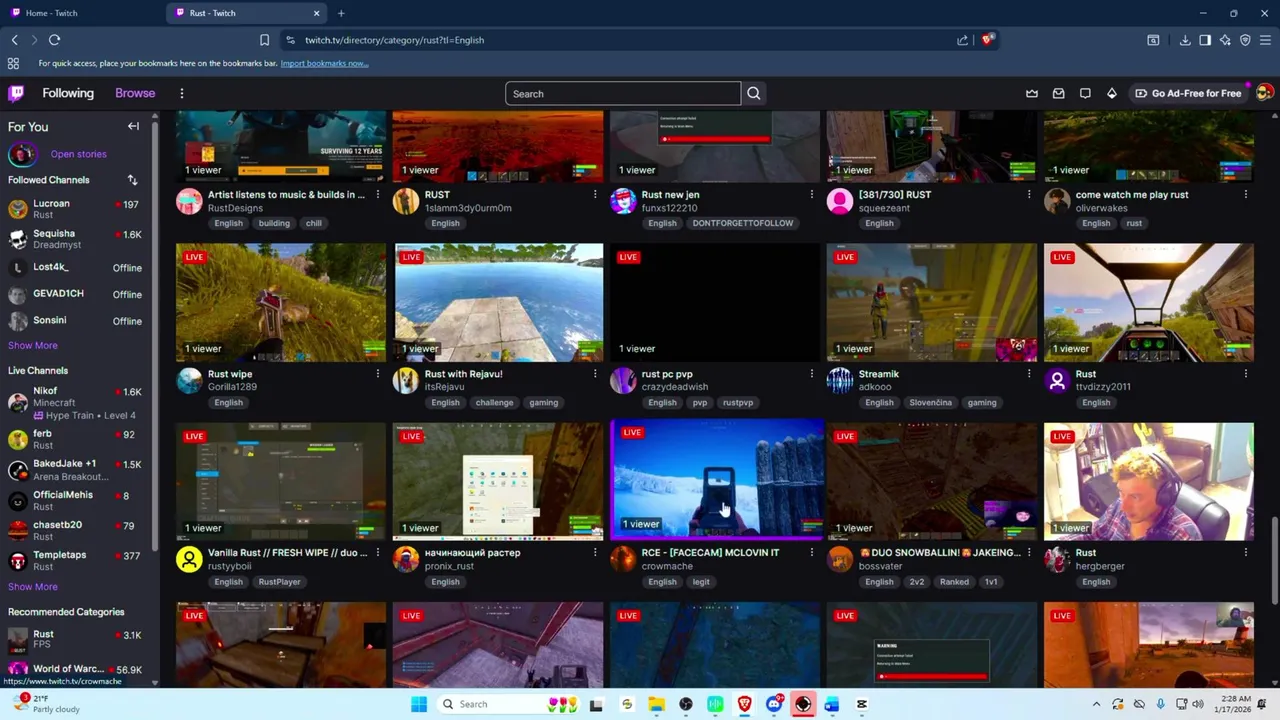
Task: Click the Slovenčina tag
Action: (930, 402)
